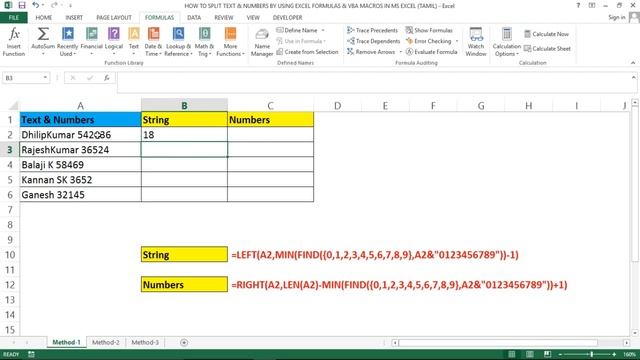Image resolution: width=640 pixels, height=360 pixels.
Task: Switch to Normal view in status bar
Action: click(x=511, y=354)
